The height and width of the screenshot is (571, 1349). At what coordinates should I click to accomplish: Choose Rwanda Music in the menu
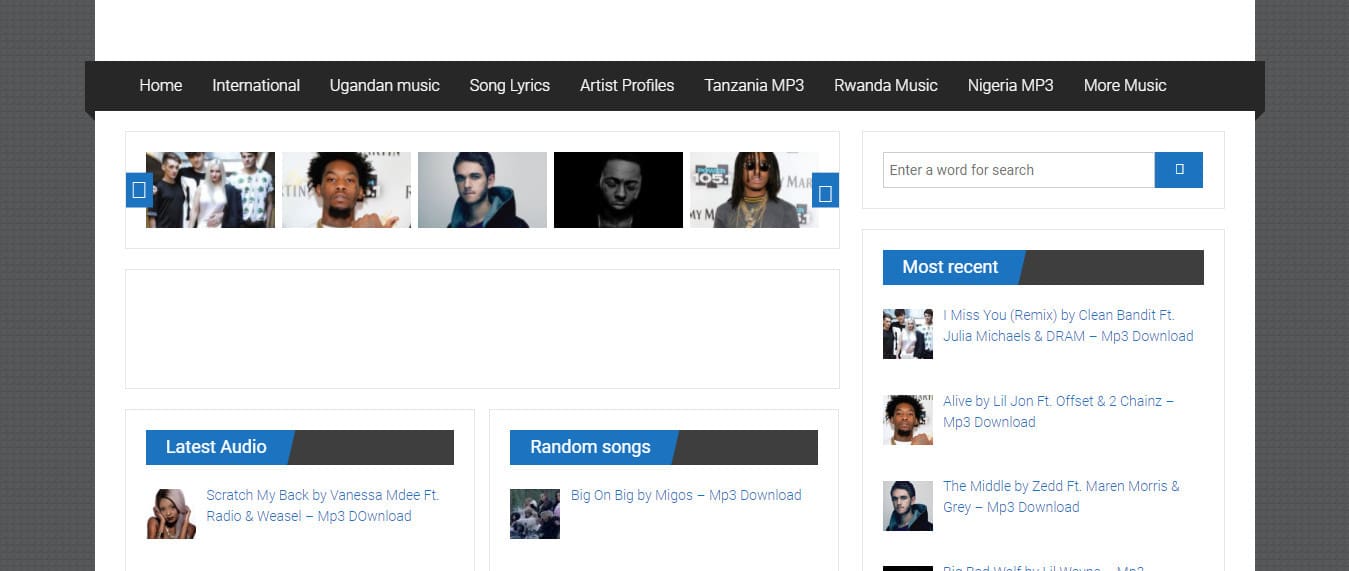886,86
